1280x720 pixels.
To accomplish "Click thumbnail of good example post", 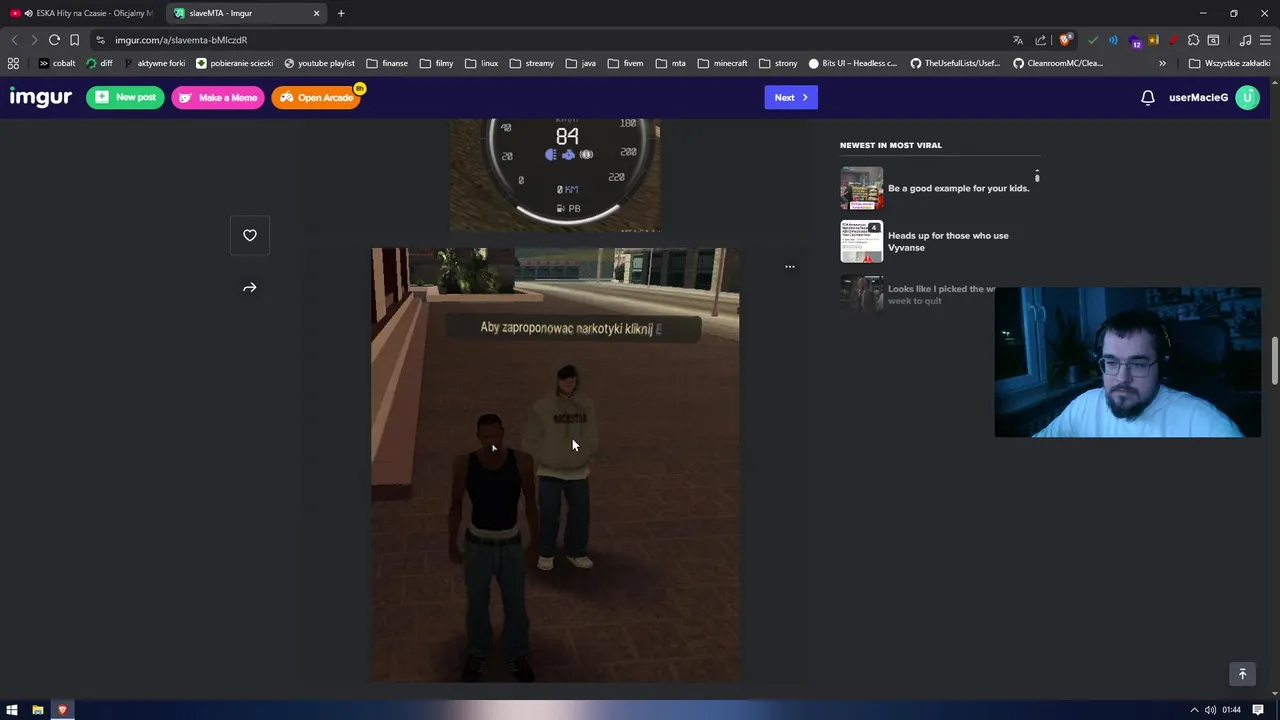I will [862, 188].
